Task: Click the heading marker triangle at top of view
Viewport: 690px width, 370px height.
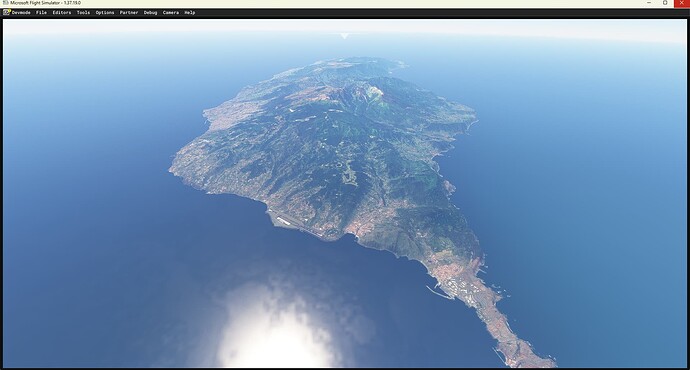Action: tap(345, 36)
